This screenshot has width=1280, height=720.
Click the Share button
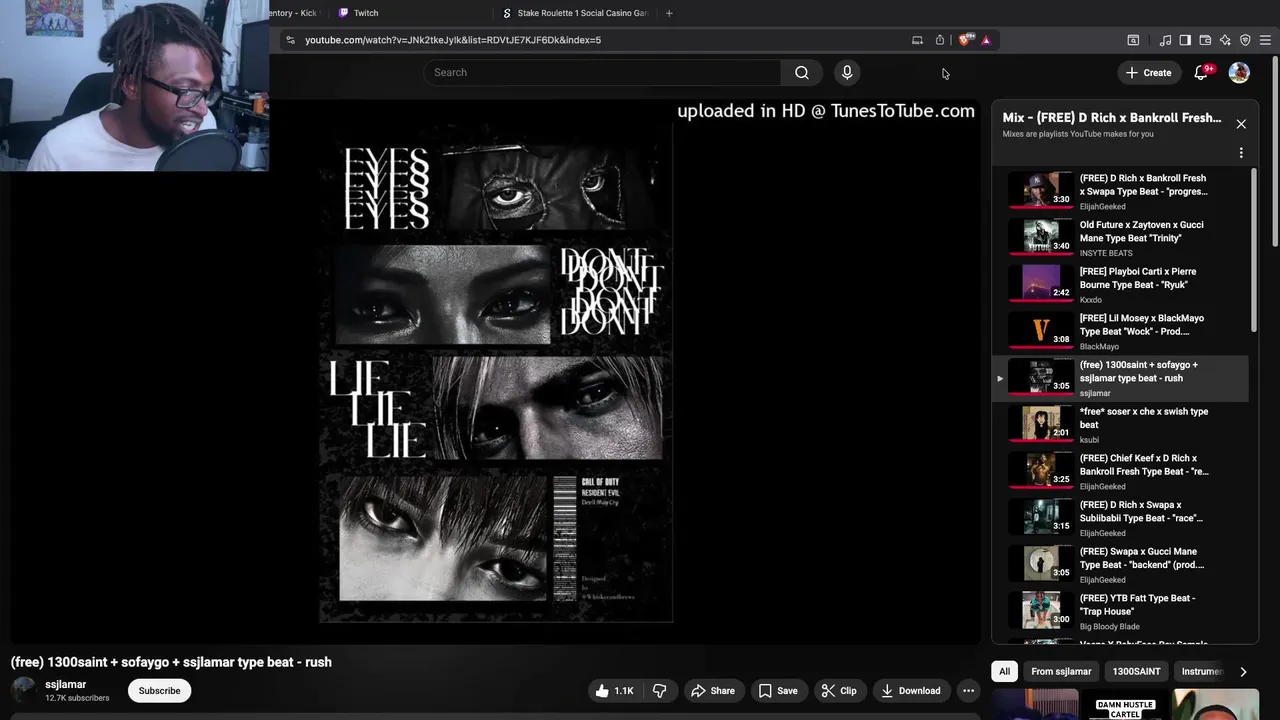[x=713, y=690]
